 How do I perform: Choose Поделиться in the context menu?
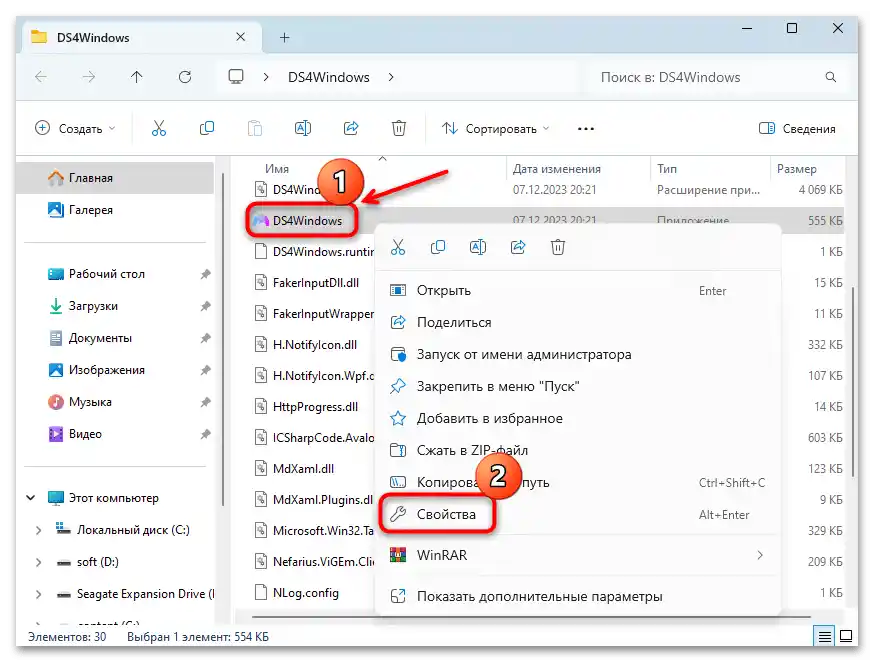pos(578,322)
